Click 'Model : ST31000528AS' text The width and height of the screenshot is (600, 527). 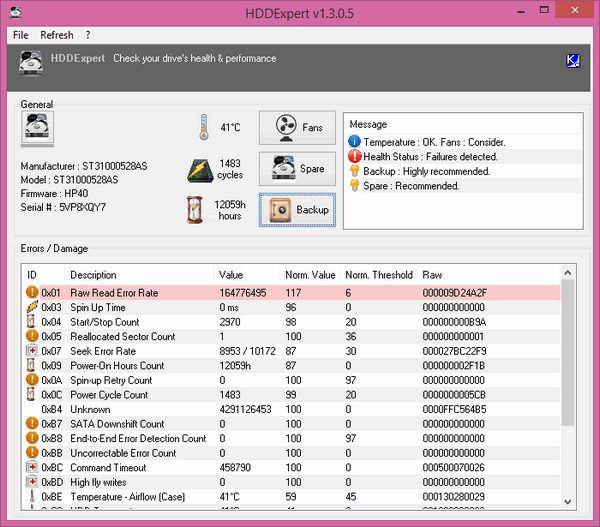(x=69, y=179)
